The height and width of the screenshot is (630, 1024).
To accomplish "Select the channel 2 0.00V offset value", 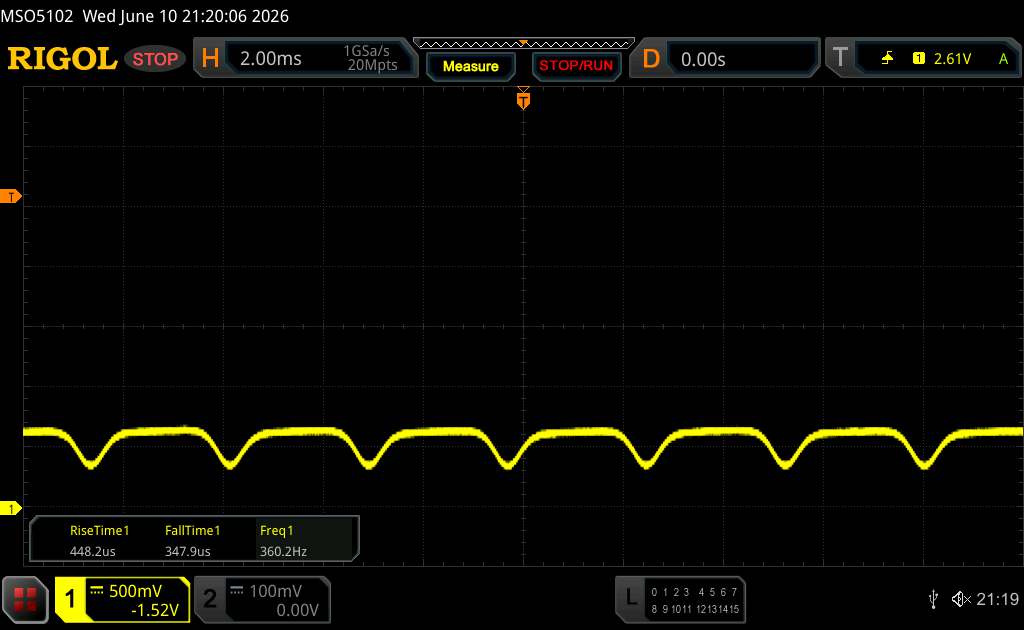I will [297, 610].
